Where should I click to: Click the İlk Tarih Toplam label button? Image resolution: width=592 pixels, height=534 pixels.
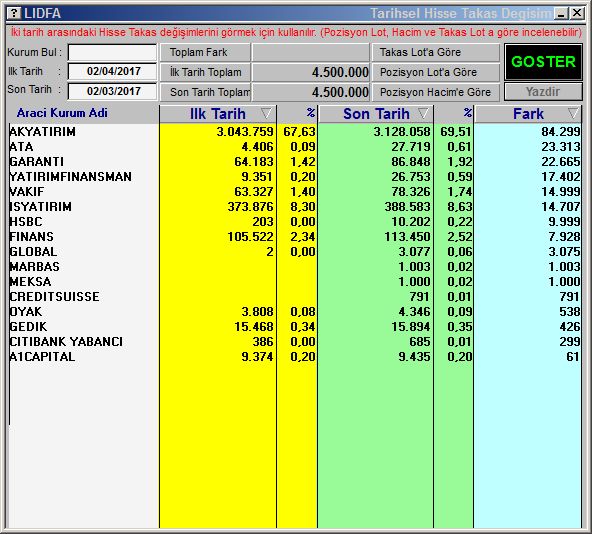pyautogui.click(x=205, y=72)
